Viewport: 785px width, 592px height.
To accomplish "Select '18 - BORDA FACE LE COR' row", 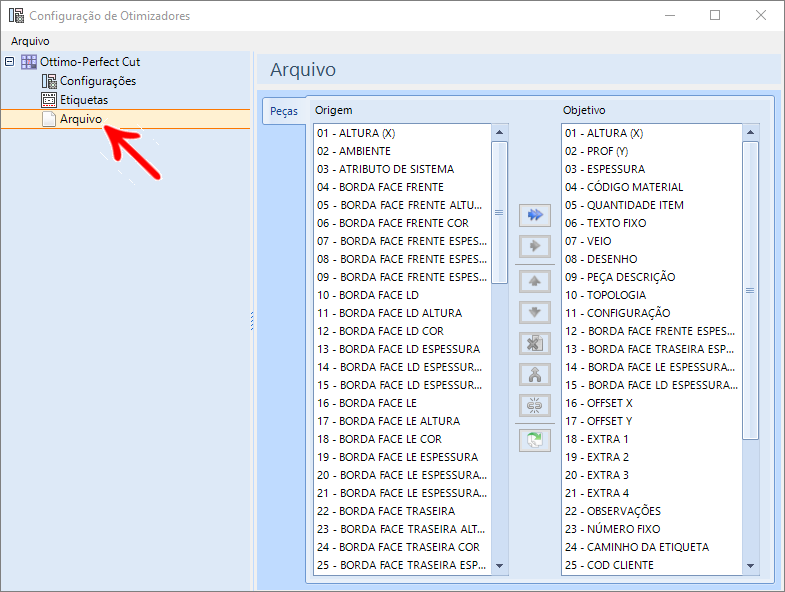I will tap(403, 440).
